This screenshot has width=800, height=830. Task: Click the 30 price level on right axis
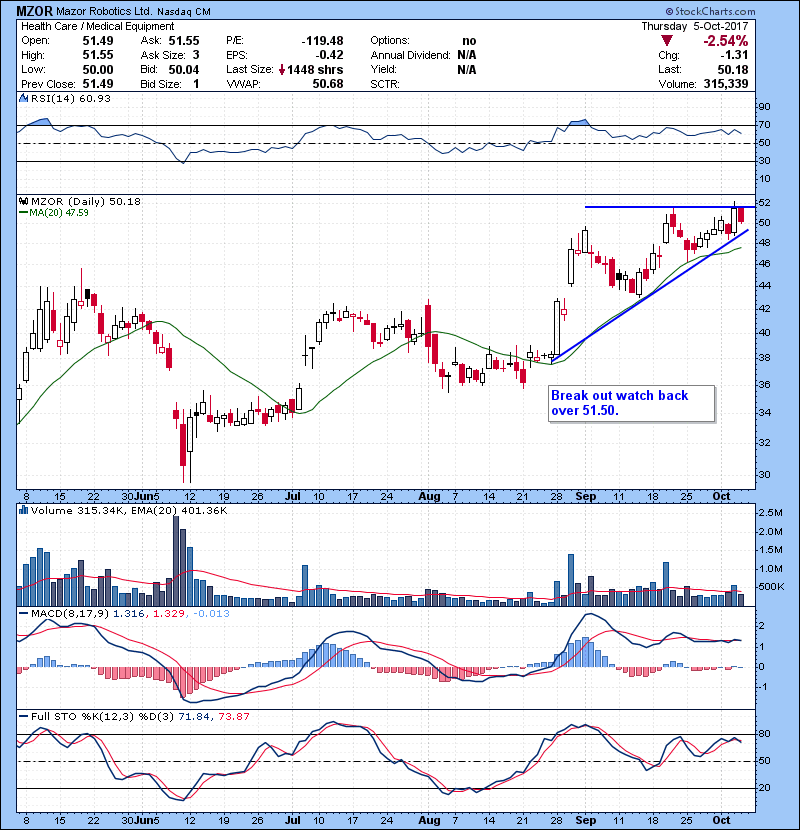[x=764, y=474]
